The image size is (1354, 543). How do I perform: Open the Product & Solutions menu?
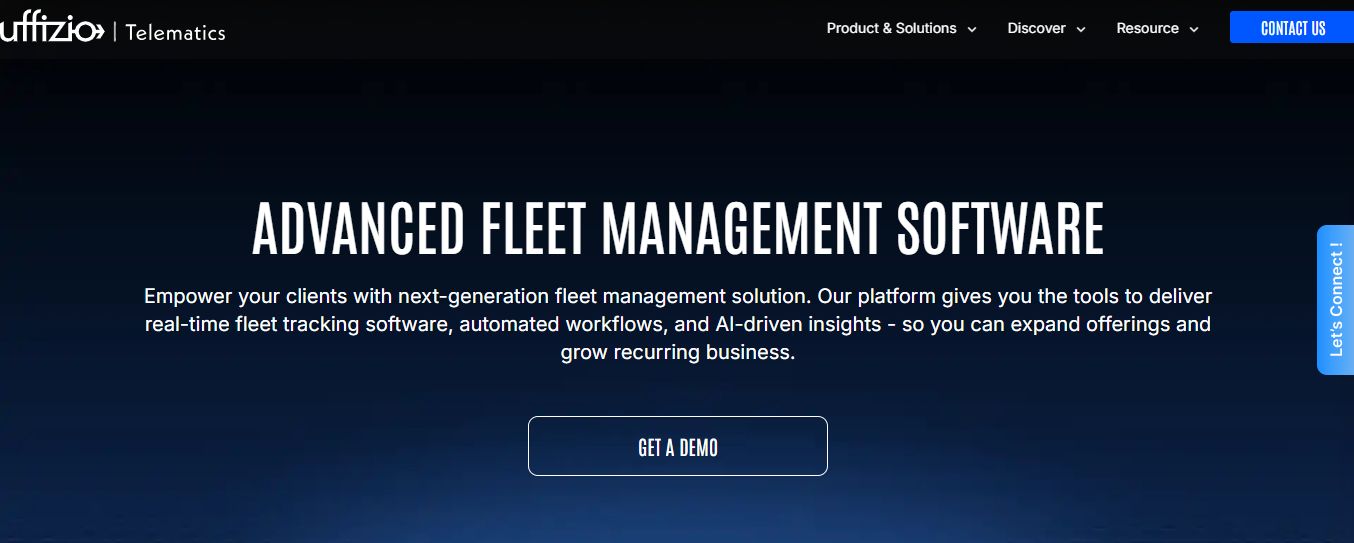click(891, 28)
